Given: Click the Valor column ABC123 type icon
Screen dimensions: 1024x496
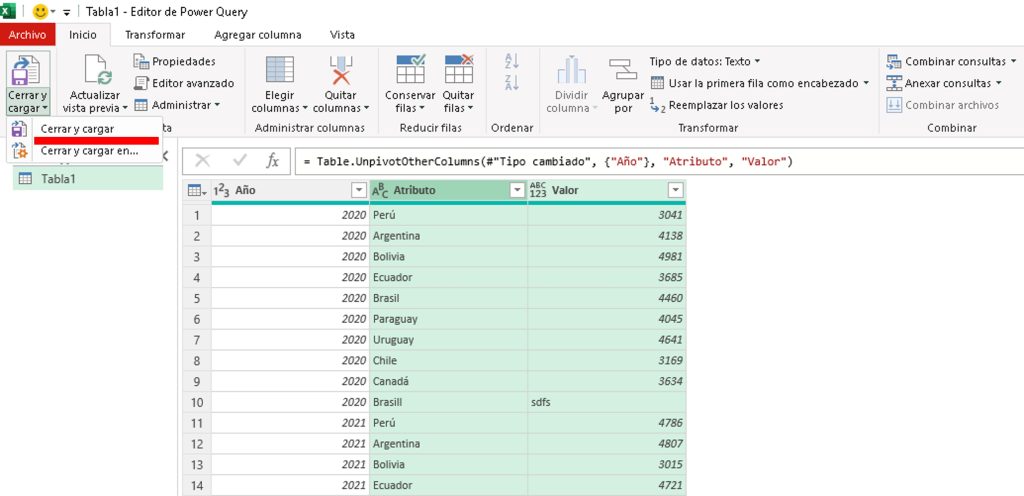Looking at the screenshot, I should click(x=538, y=190).
